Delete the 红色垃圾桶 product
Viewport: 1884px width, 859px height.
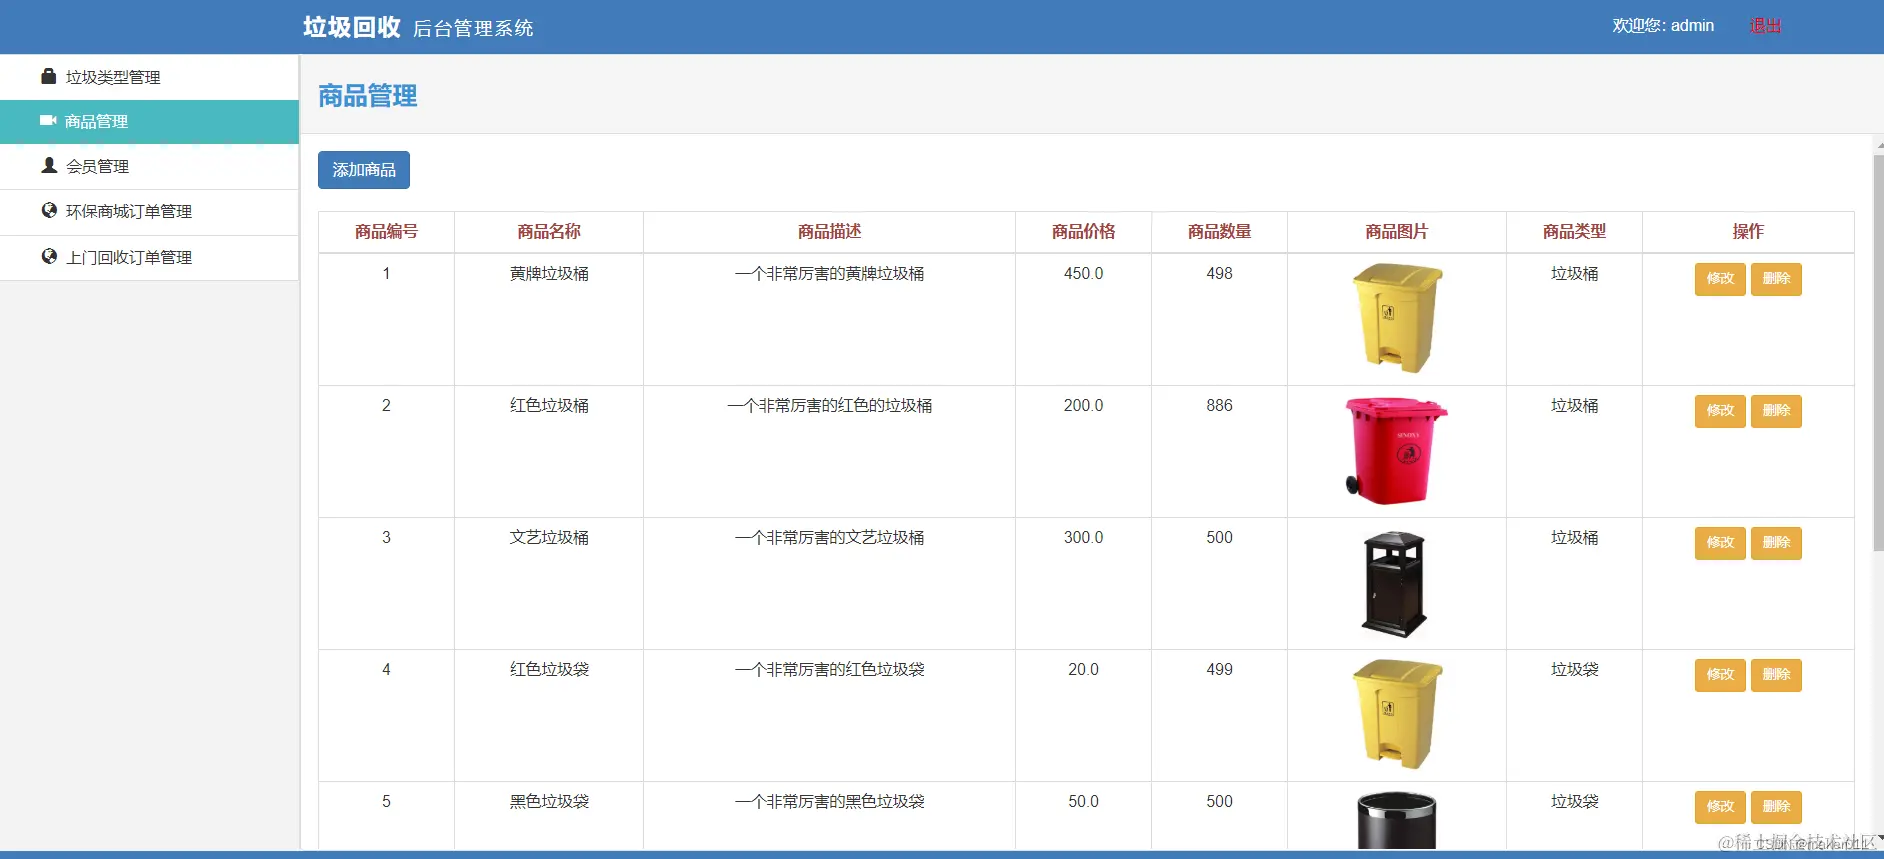click(1776, 411)
